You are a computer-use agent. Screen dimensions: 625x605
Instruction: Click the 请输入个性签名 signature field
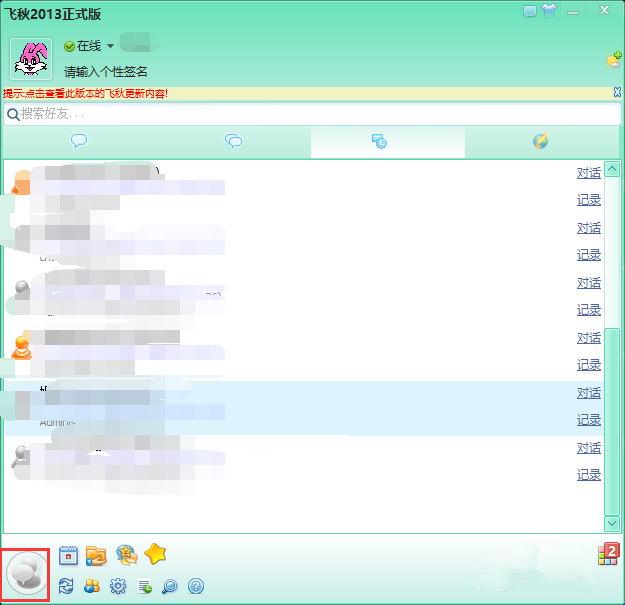point(106,72)
